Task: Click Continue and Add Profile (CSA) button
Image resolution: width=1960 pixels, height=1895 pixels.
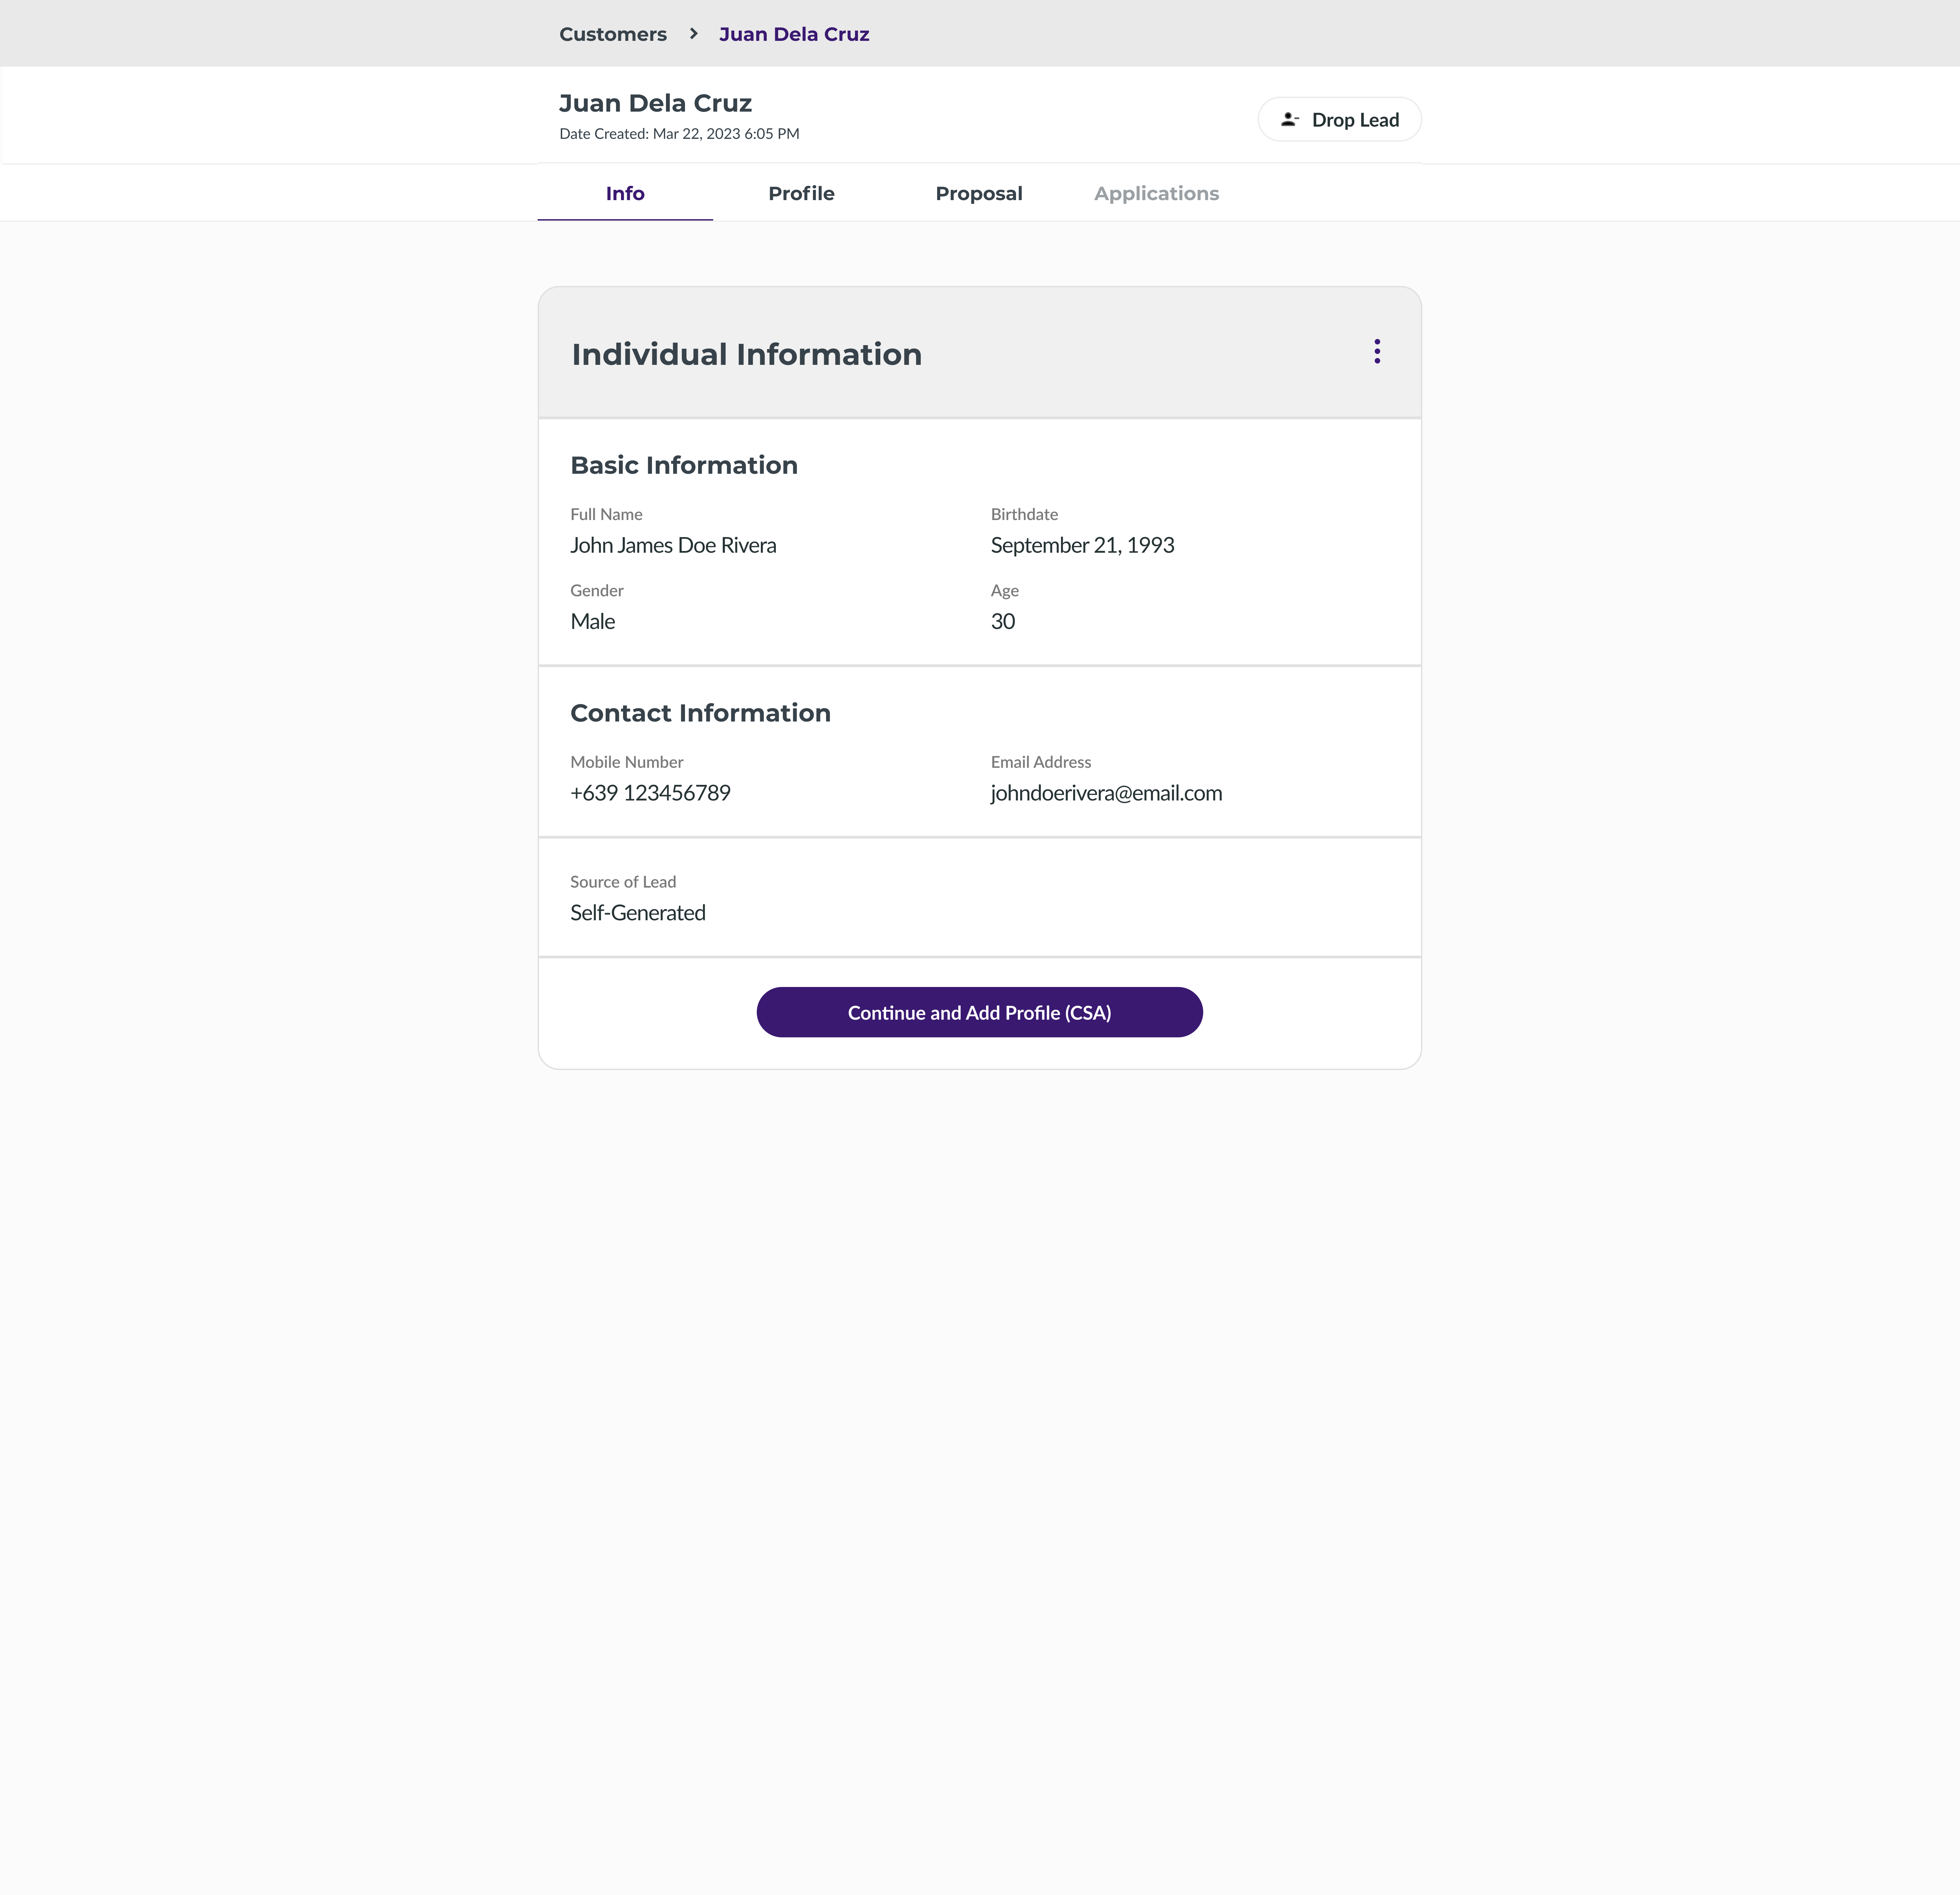Action: (x=979, y=1012)
